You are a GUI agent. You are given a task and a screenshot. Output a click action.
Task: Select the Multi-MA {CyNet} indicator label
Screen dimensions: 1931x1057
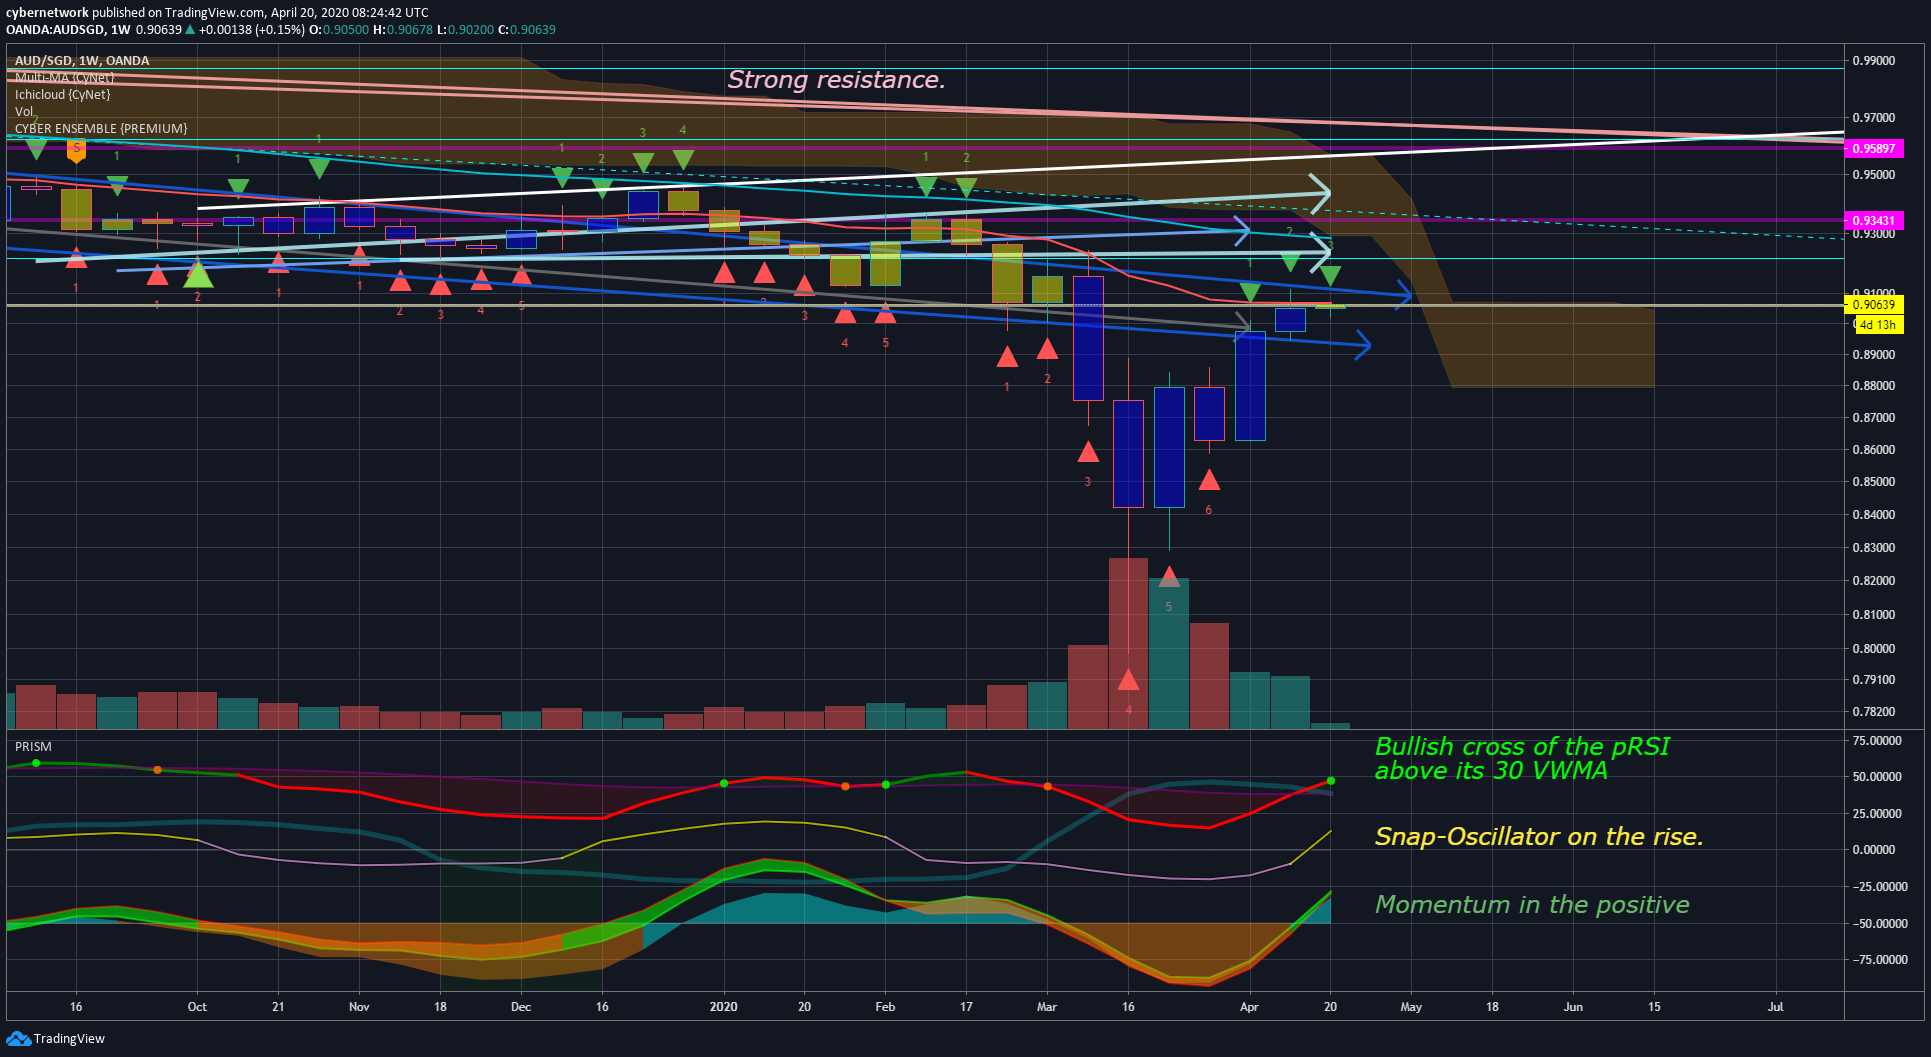[64, 78]
